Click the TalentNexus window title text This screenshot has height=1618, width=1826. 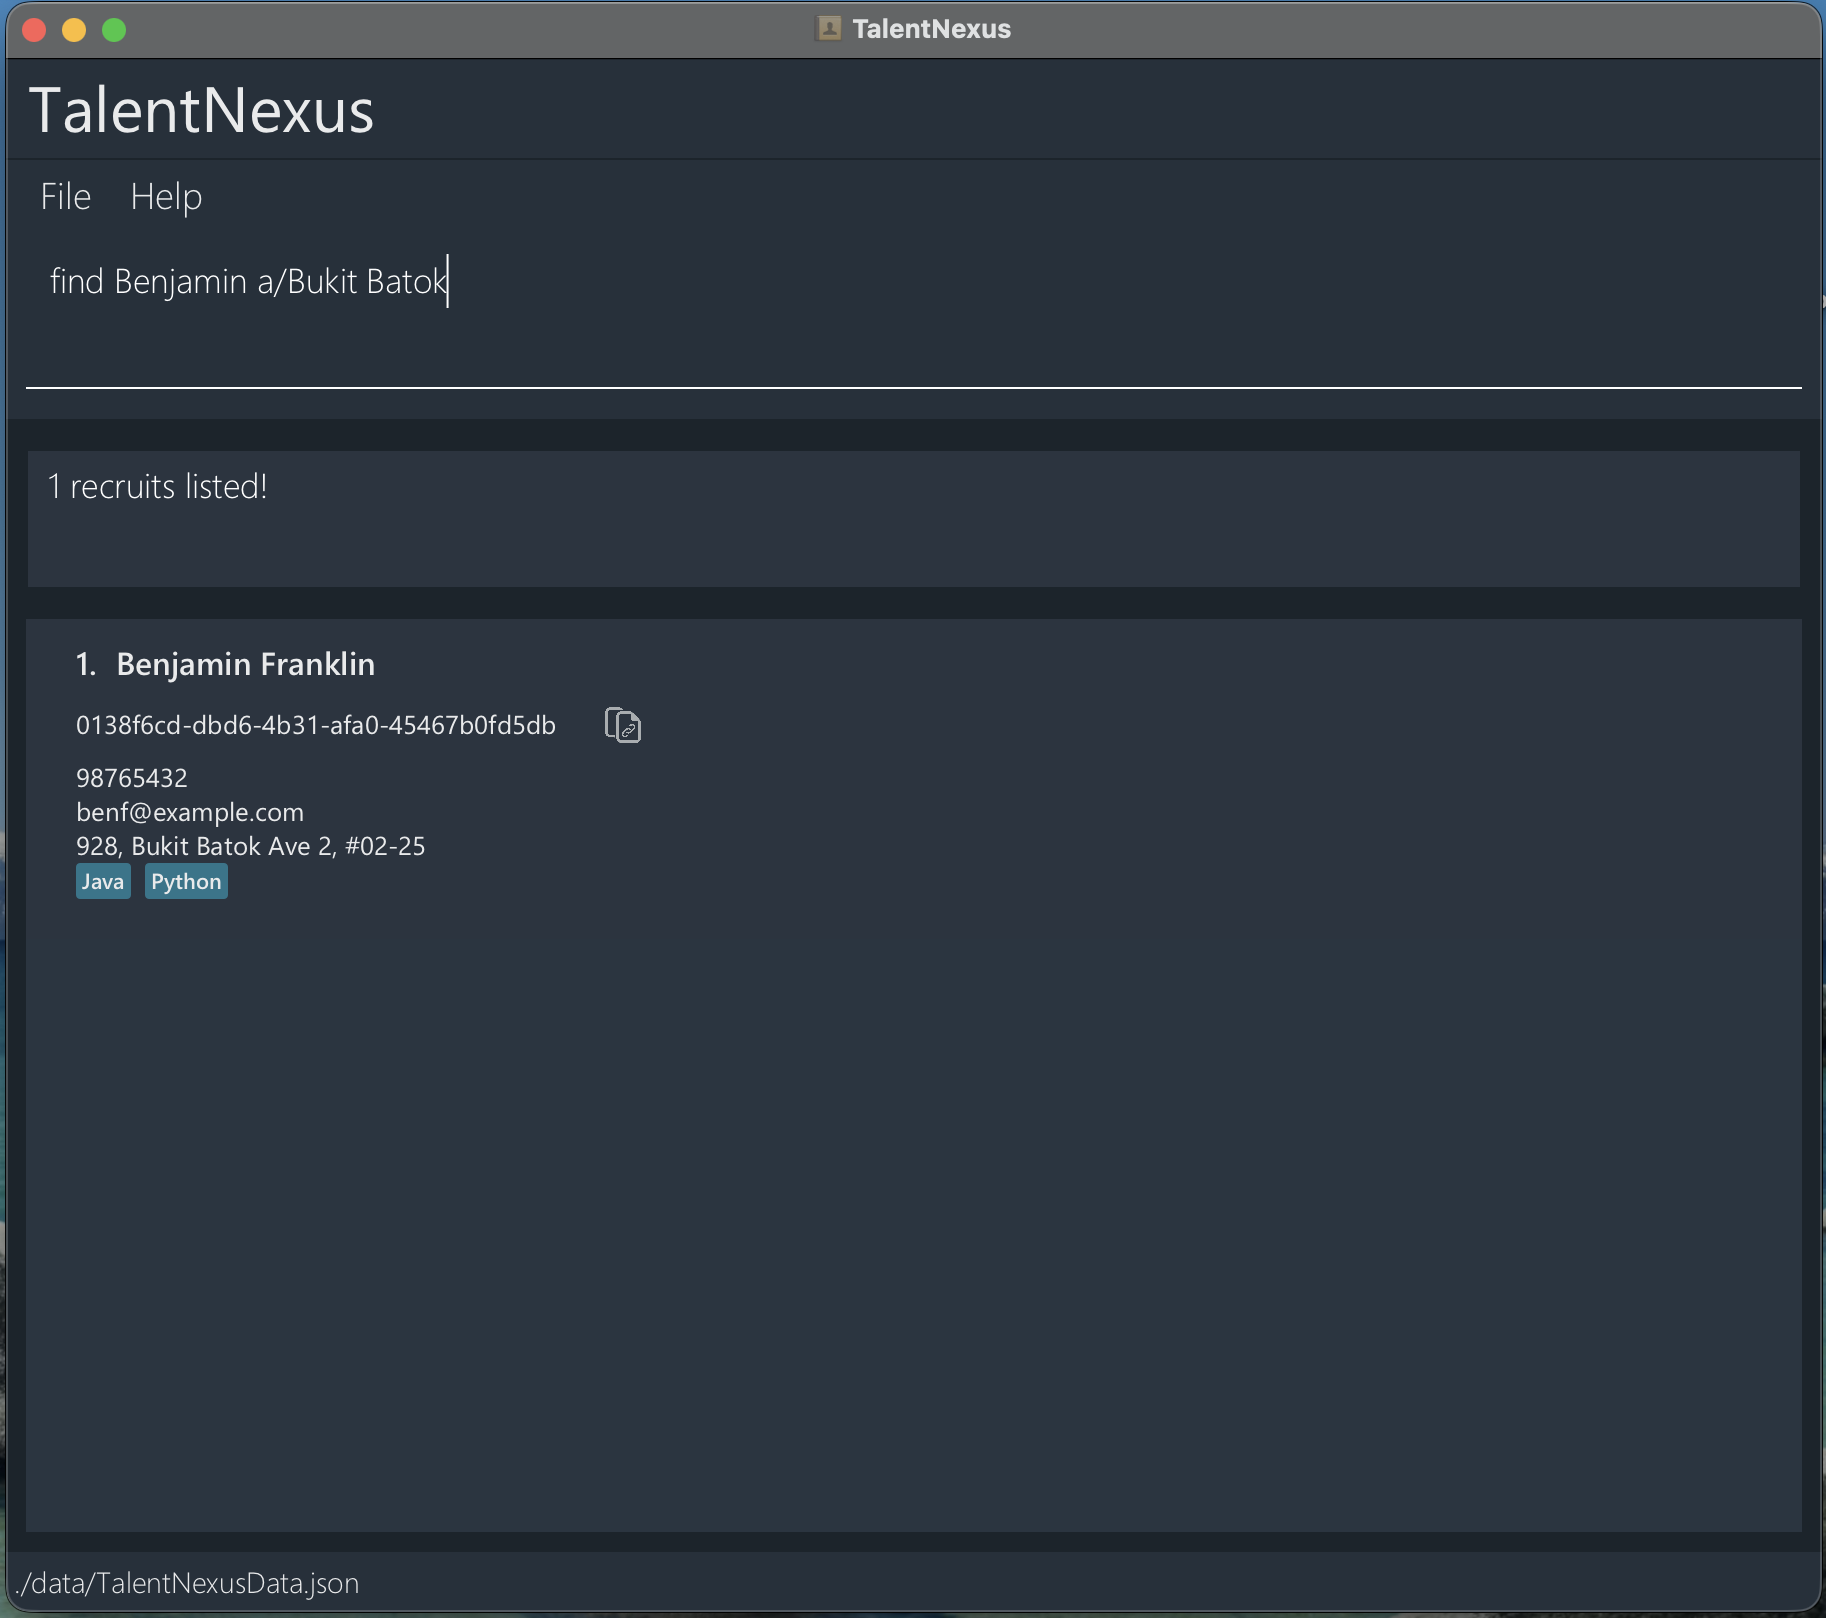[931, 29]
